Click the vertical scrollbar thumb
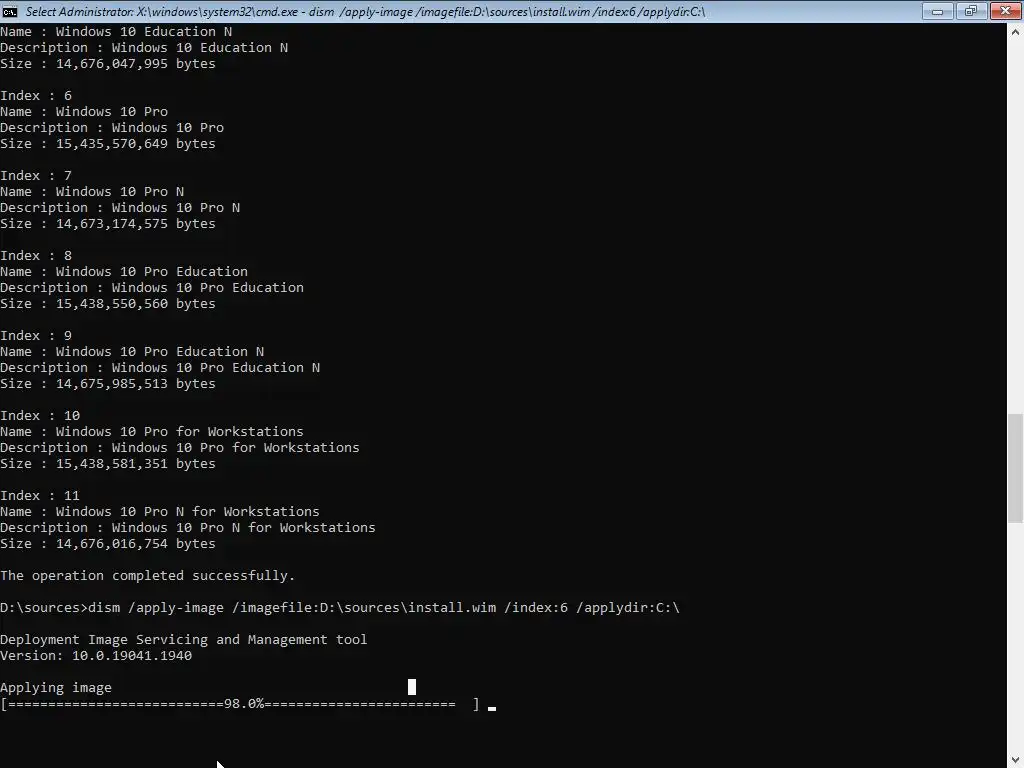1024x768 pixels. point(1016,468)
